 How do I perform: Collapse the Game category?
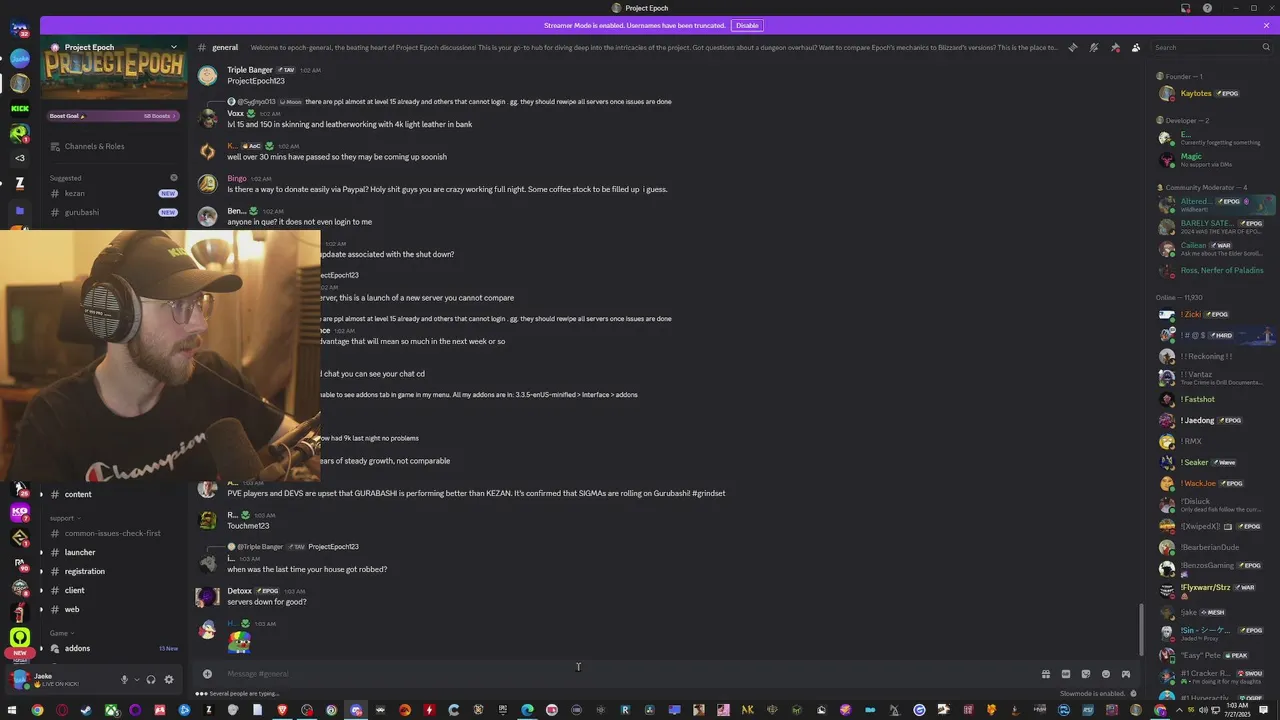(60, 633)
